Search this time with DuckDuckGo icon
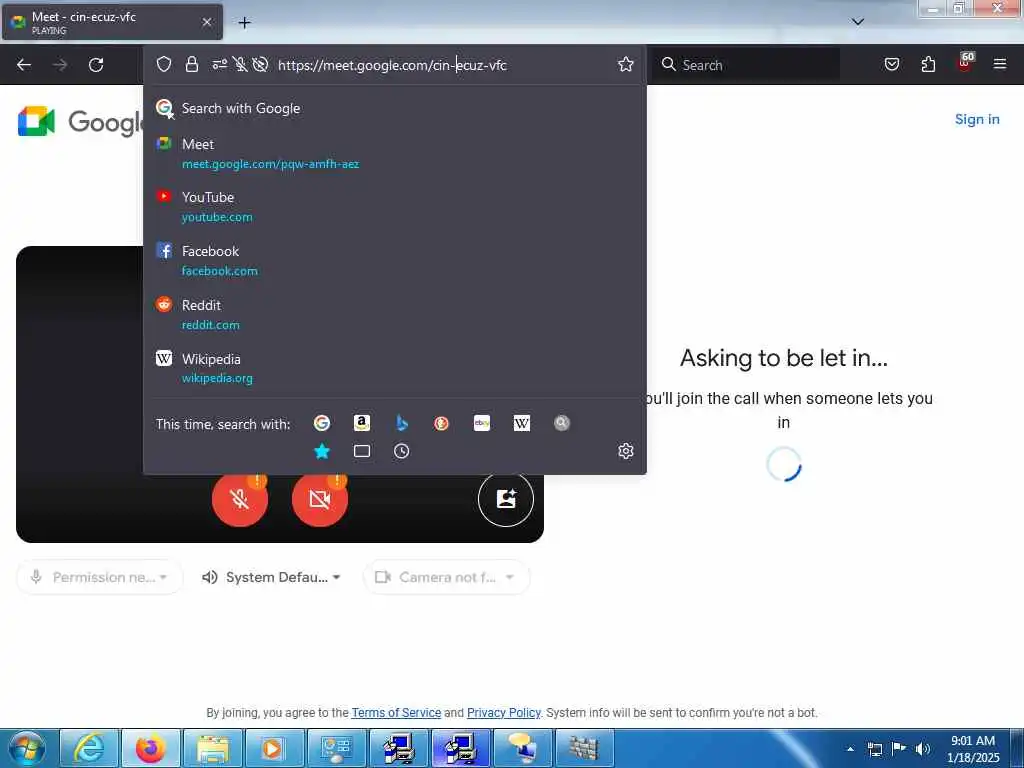 pyautogui.click(x=441, y=423)
